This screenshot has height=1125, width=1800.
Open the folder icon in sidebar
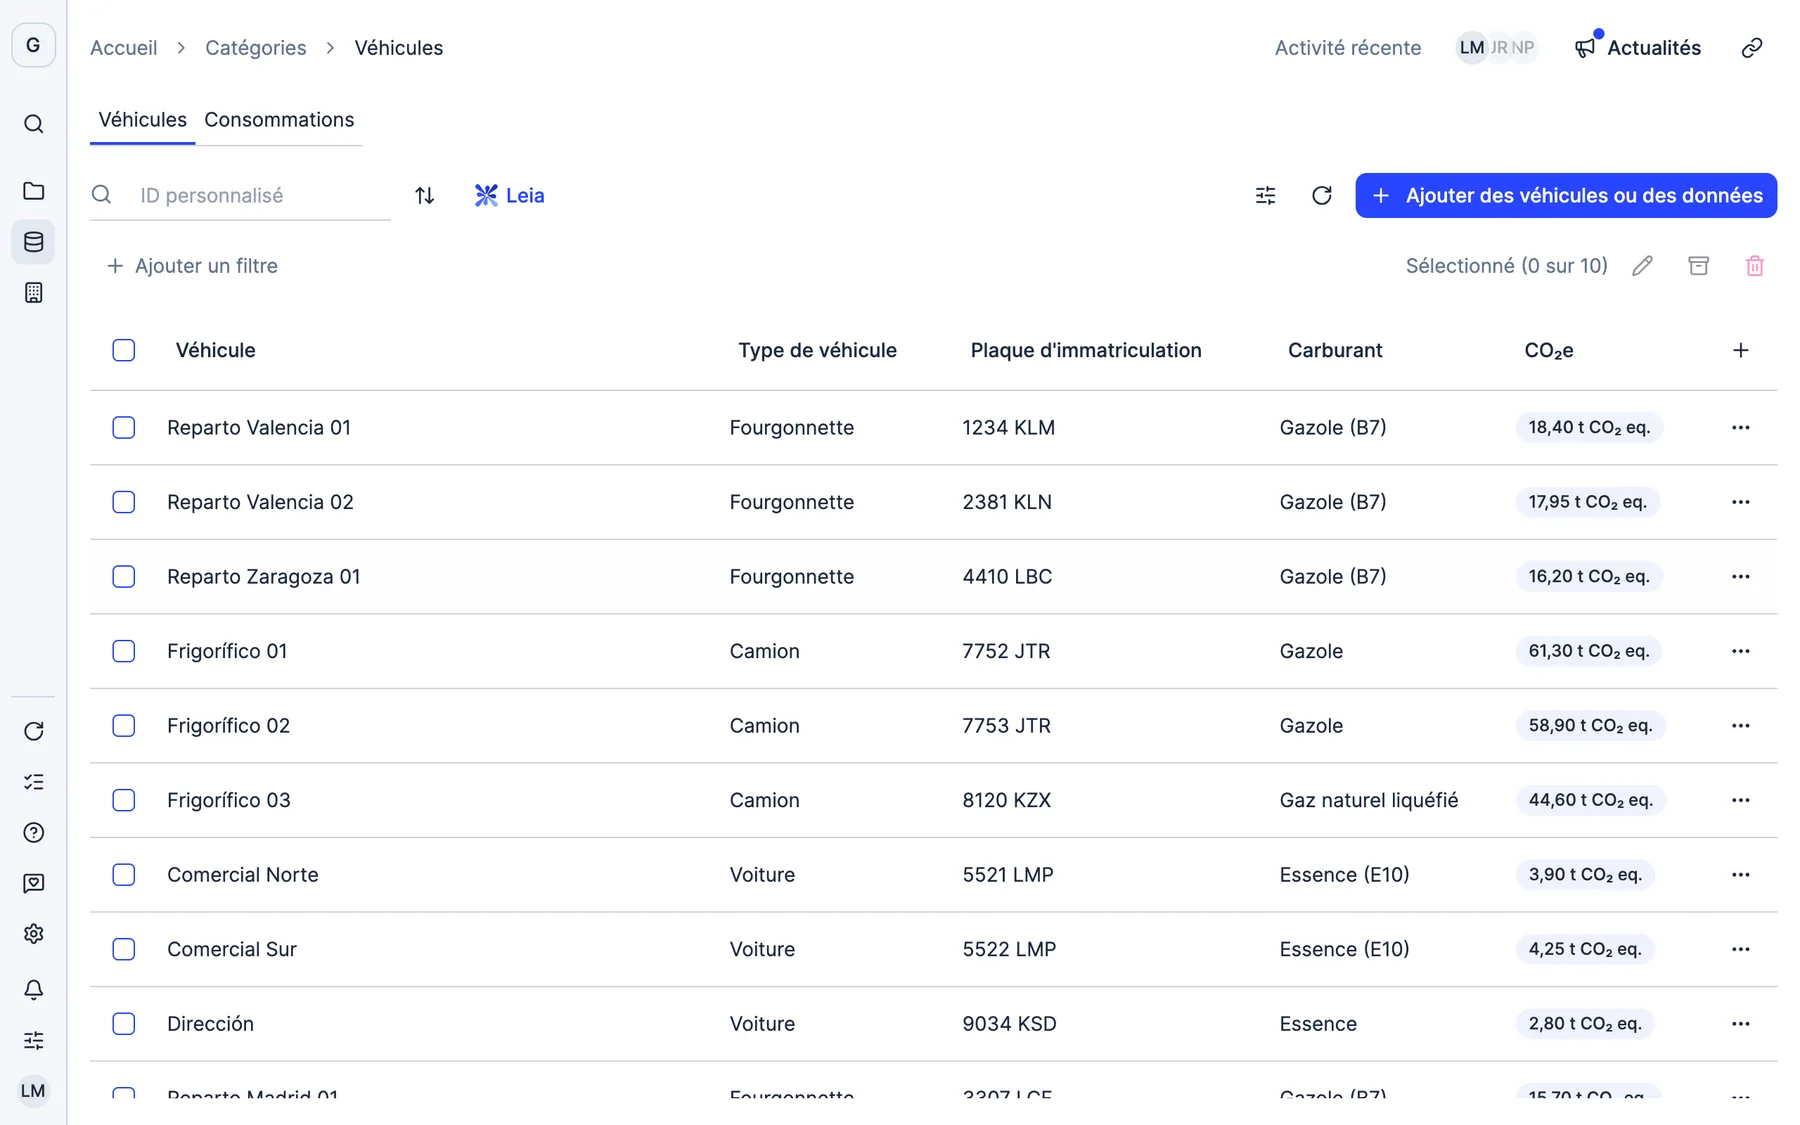33,190
